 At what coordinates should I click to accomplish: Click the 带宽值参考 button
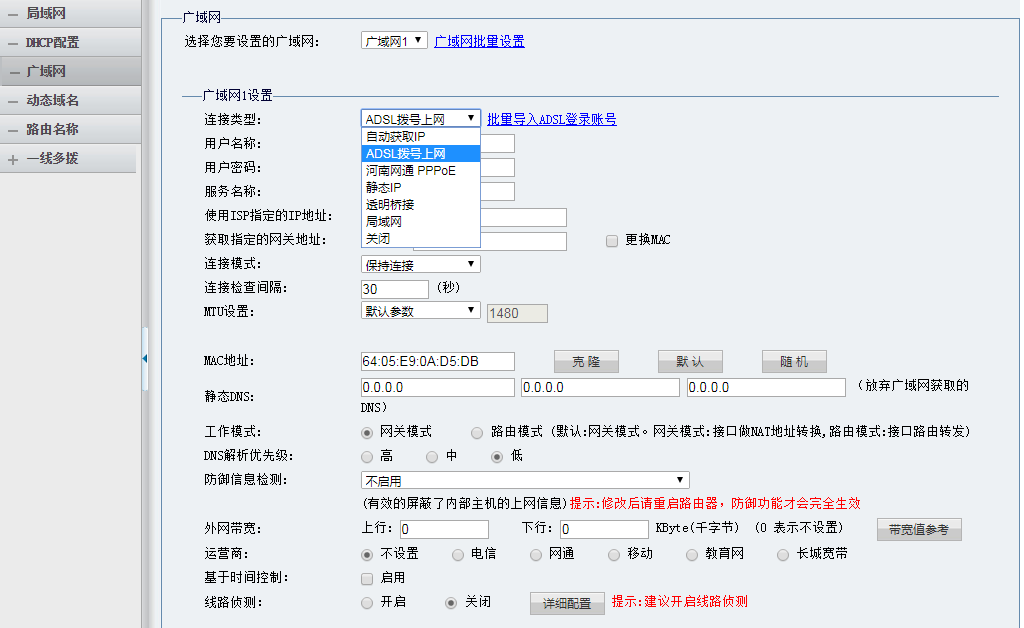tap(919, 530)
